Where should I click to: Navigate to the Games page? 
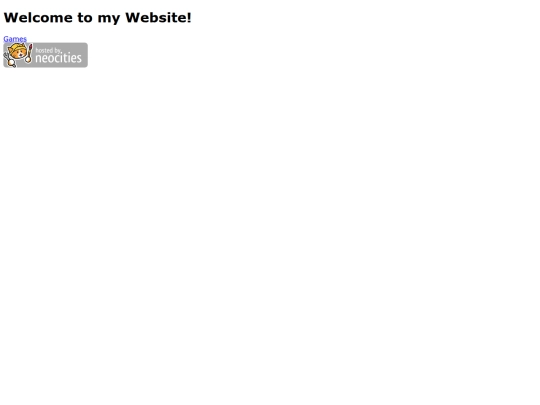point(15,39)
